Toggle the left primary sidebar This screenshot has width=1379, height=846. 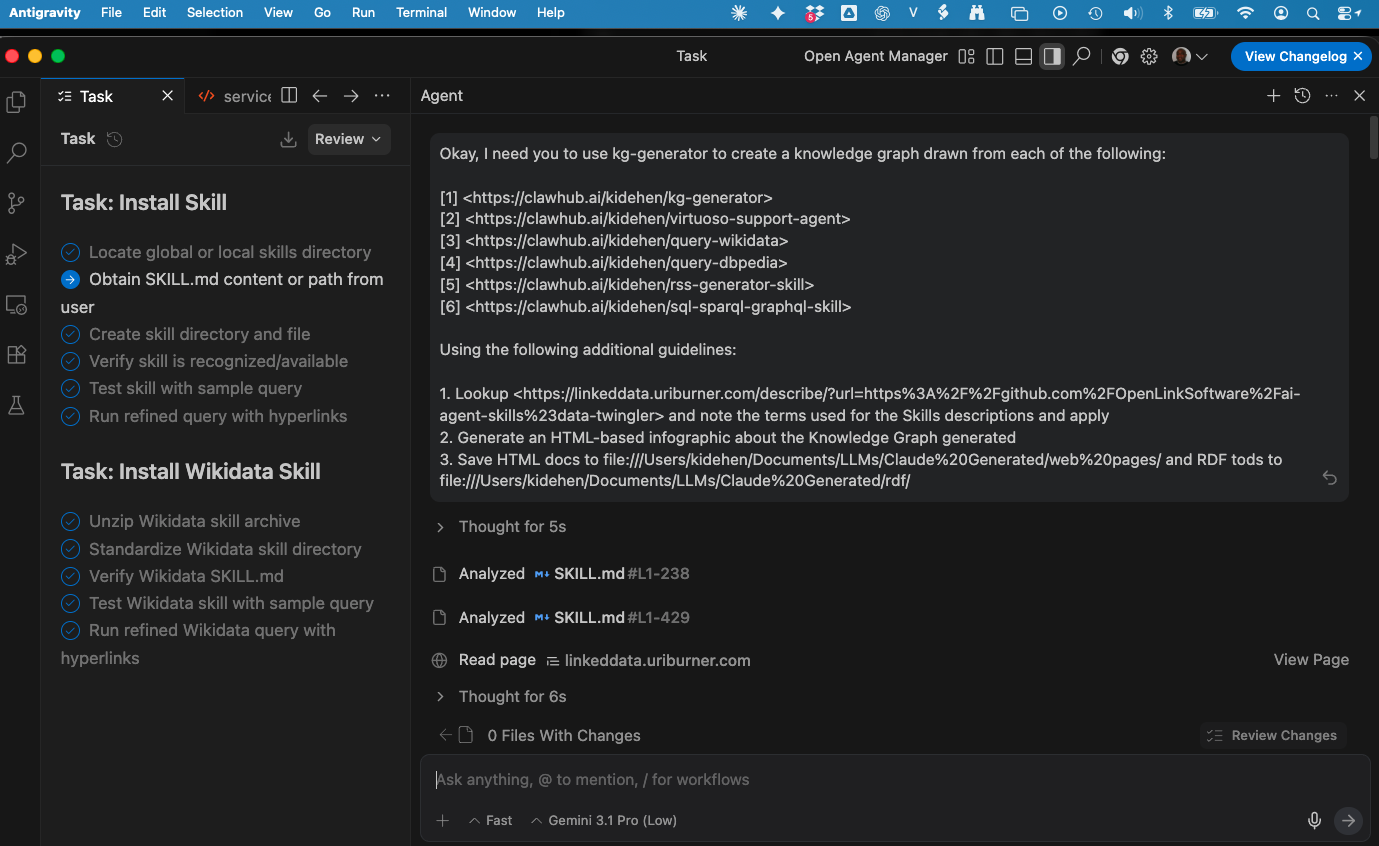994,57
